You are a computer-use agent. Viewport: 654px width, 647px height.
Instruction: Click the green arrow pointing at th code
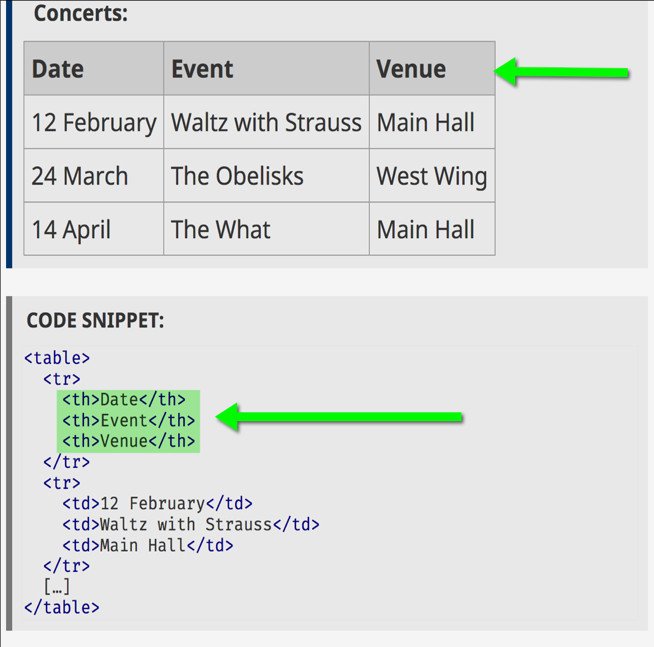[x=339, y=417]
